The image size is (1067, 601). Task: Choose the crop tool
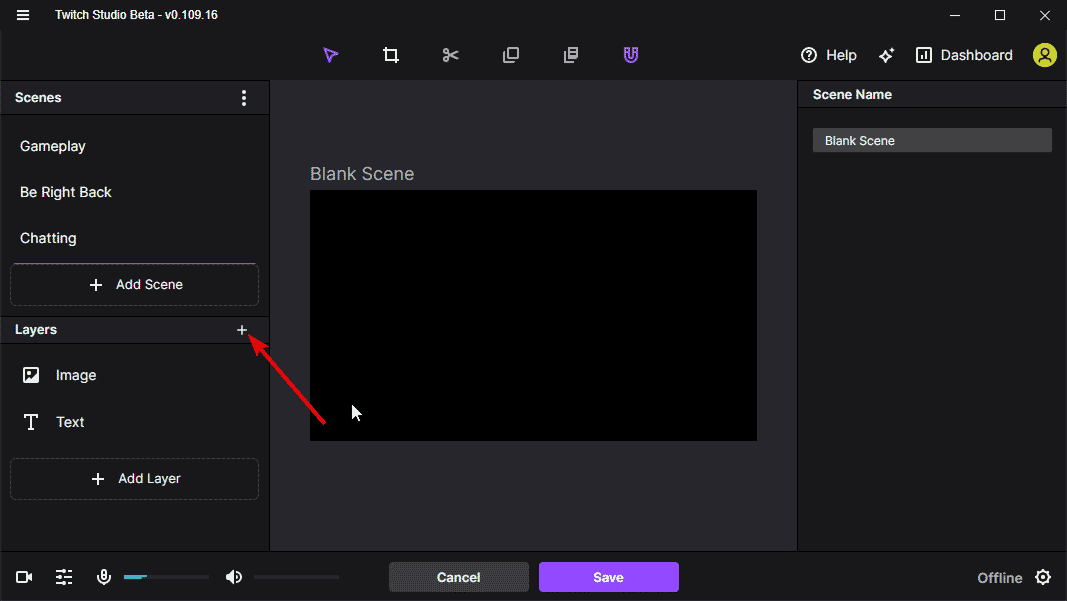(x=391, y=55)
